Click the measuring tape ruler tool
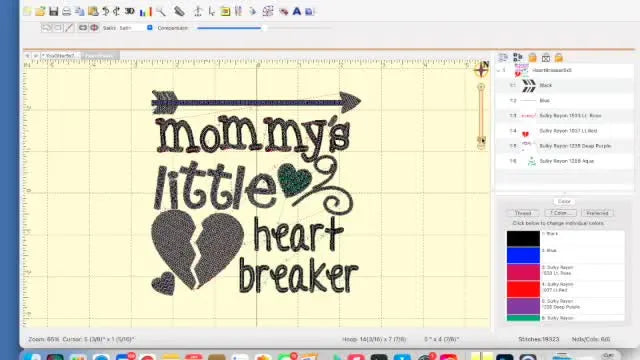 coord(179,11)
